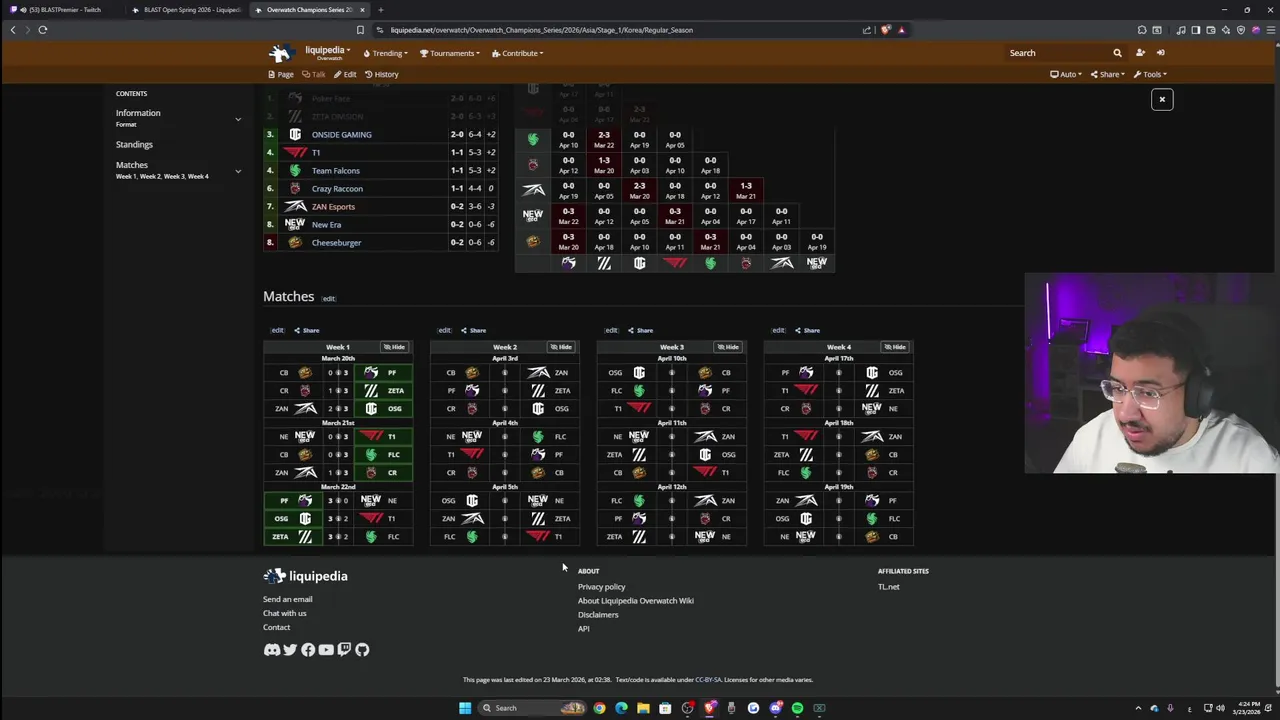This screenshot has height=720, width=1280.
Task: Go to Standings in the contents sidebar
Action: point(134,145)
